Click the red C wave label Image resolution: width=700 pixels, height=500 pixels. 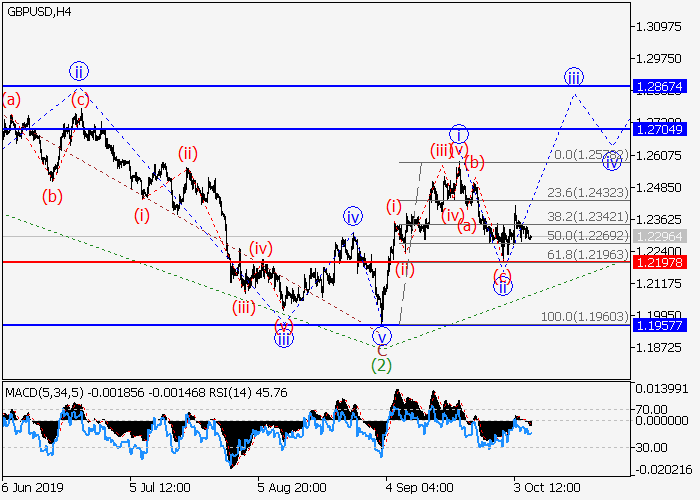tap(381, 350)
